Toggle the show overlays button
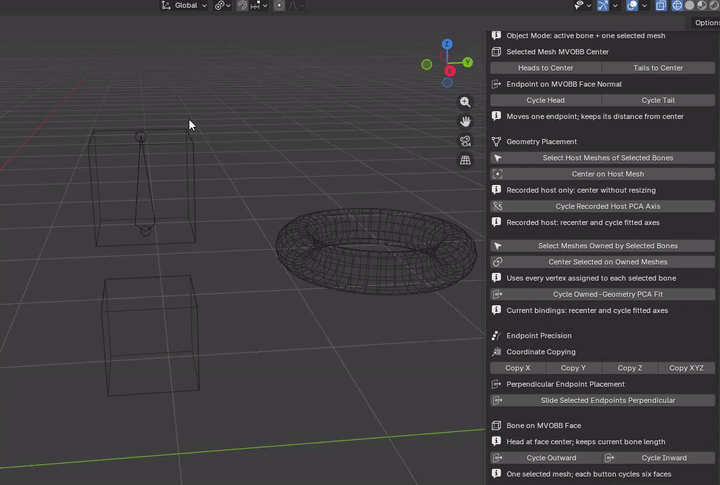The width and height of the screenshot is (720, 485). click(x=632, y=6)
